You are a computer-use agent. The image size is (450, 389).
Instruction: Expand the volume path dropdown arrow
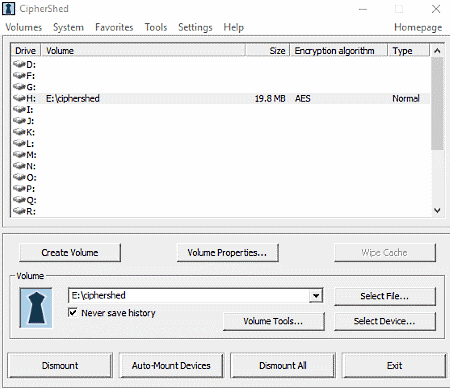coord(316,296)
